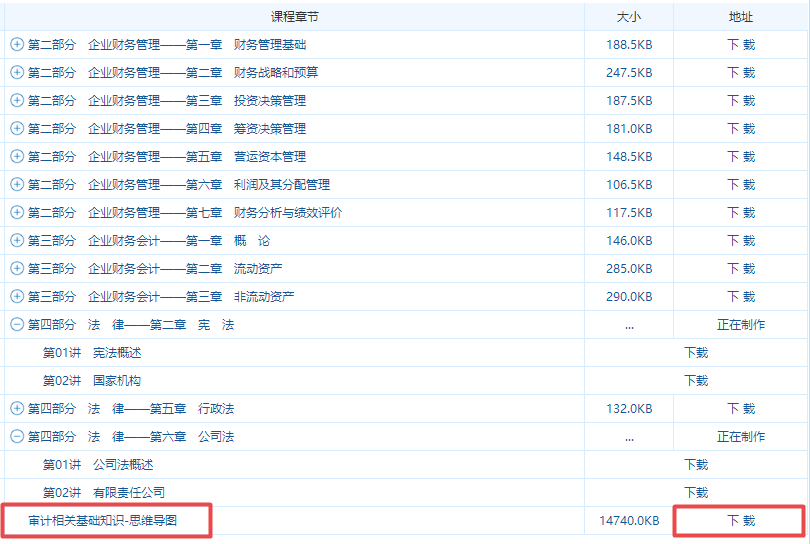This screenshot has width=810, height=544.
Task: Select 第二部分 企业财务管理 第一章 财务管理基础 title
Action: (167, 45)
